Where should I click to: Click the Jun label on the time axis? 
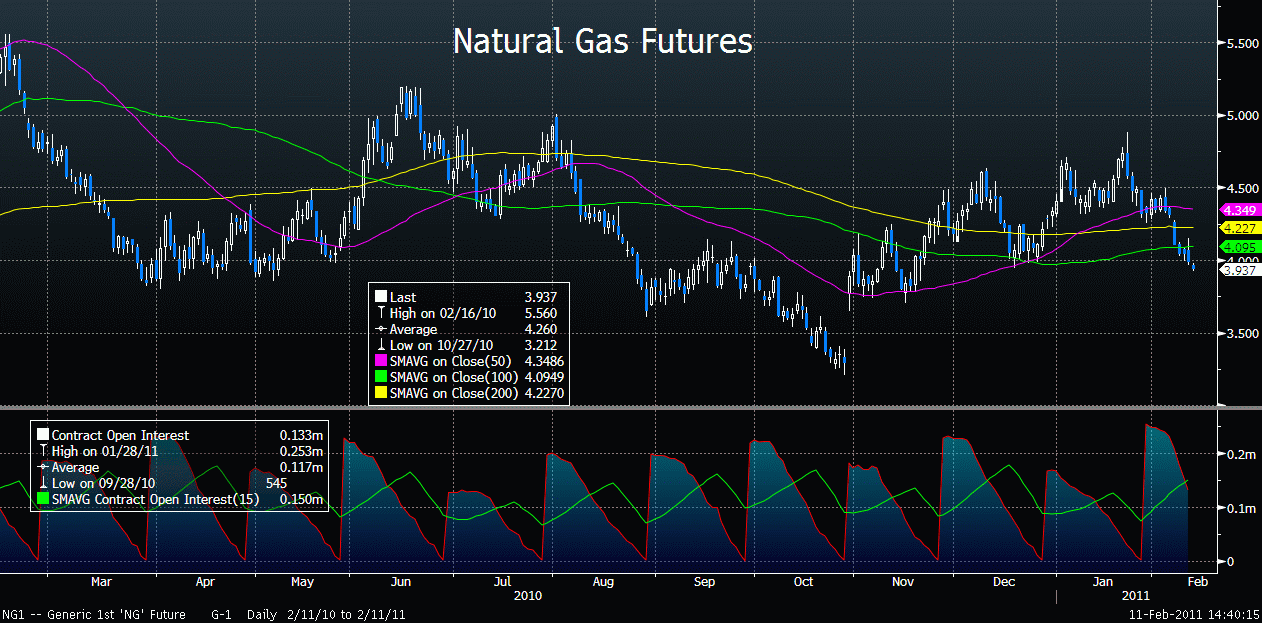click(x=400, y=581)
